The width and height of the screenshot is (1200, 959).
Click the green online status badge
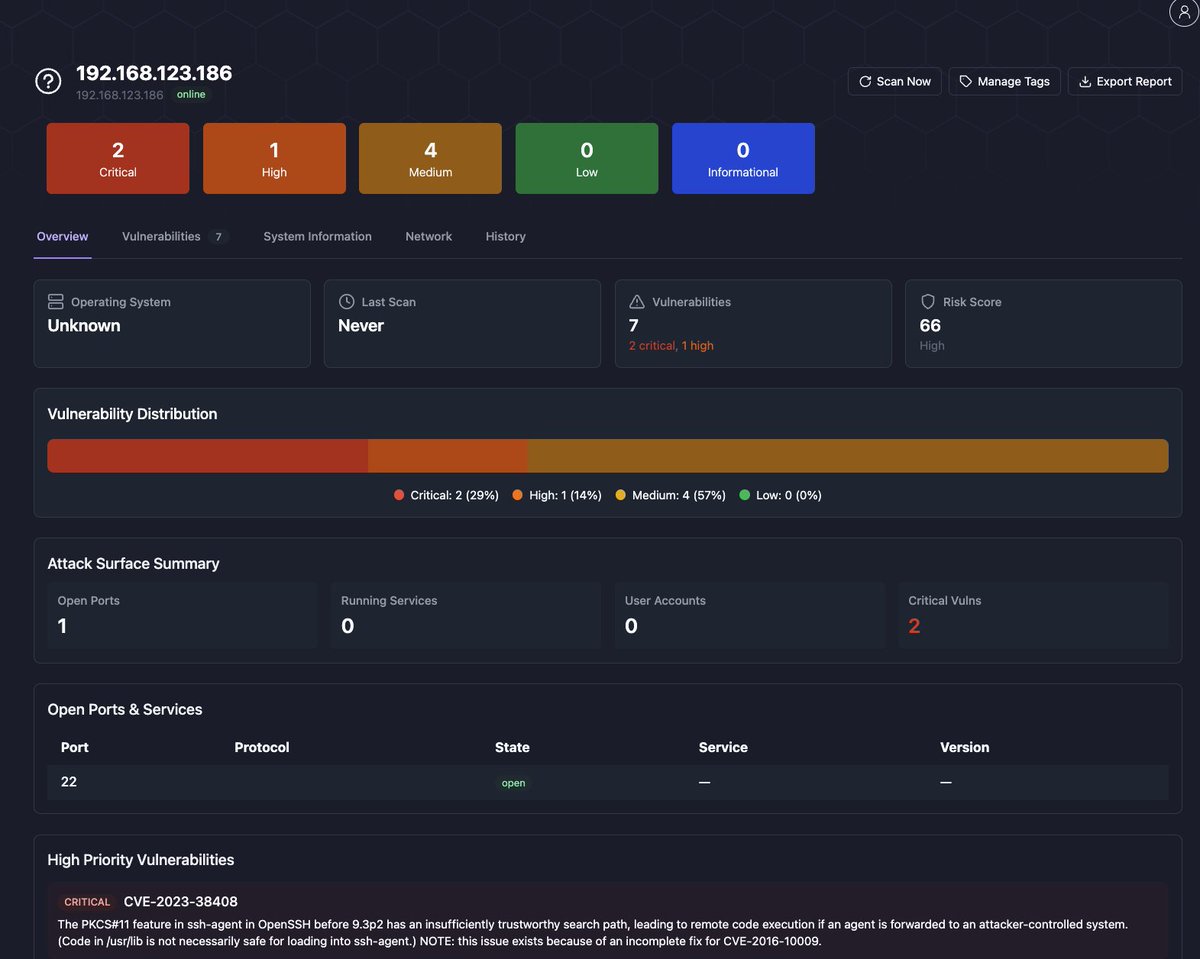191,94
